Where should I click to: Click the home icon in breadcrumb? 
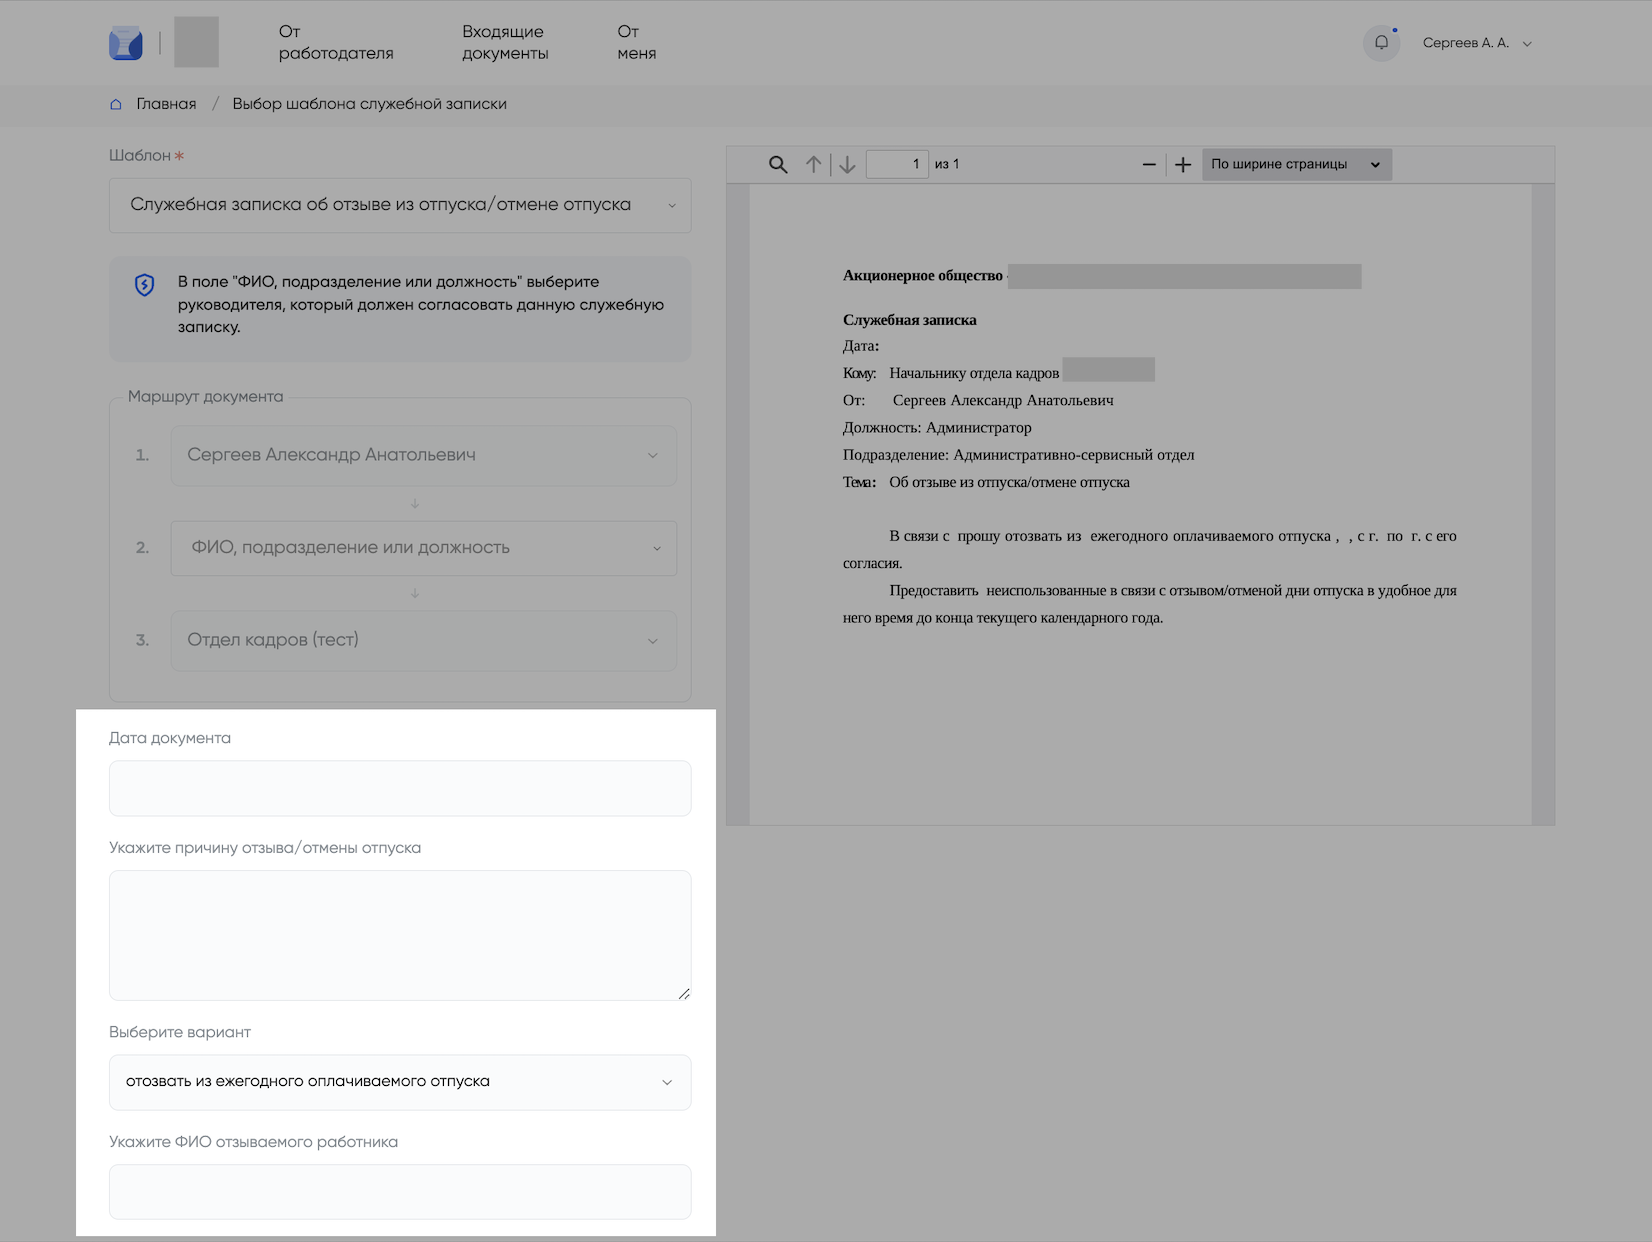(x=116, y=104)
